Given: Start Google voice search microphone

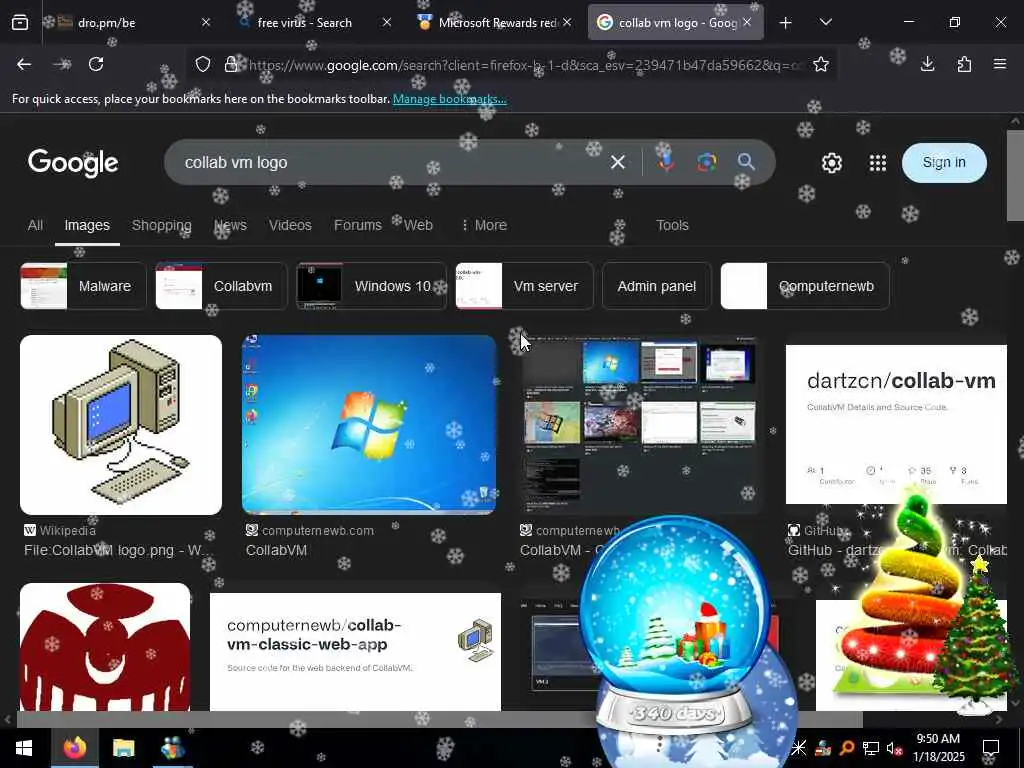Looking at the screenshot, I should tap(665, 161).
